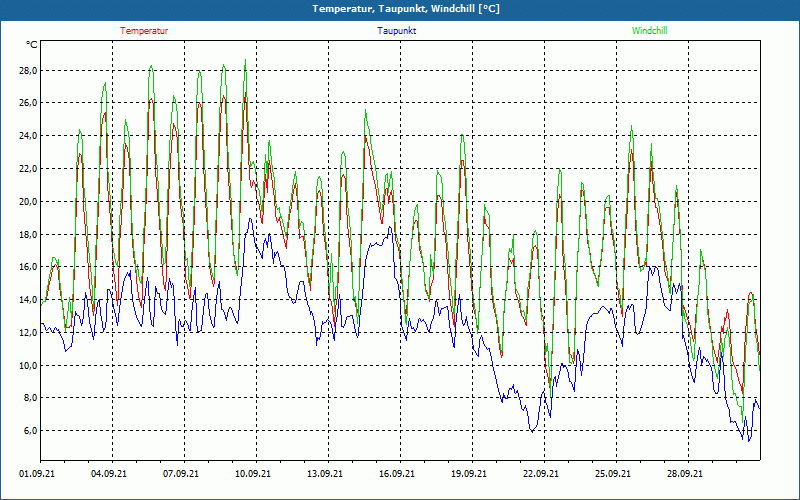This screenshot has width=800, height=500.
Task: Choose the 25.09.21 date label
Action: point(613,475)
